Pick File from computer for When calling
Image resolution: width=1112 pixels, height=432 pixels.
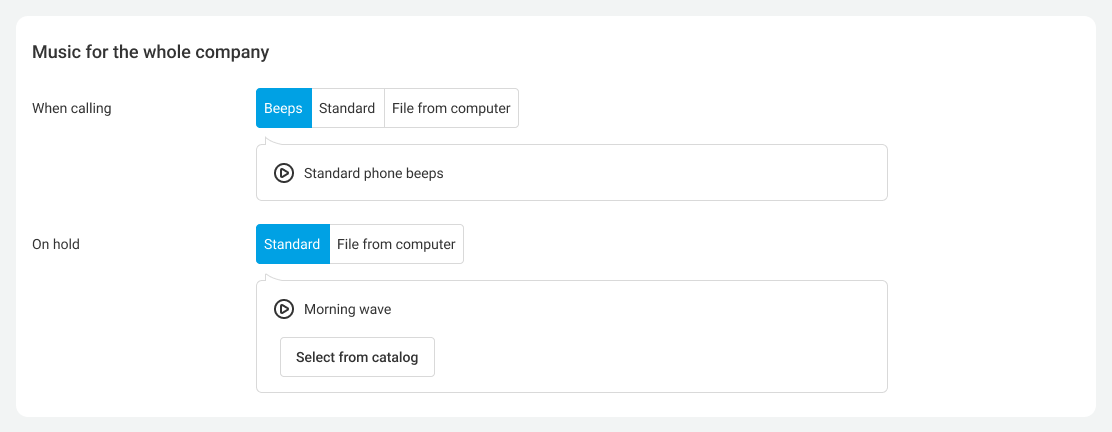[x=451, y=108]
